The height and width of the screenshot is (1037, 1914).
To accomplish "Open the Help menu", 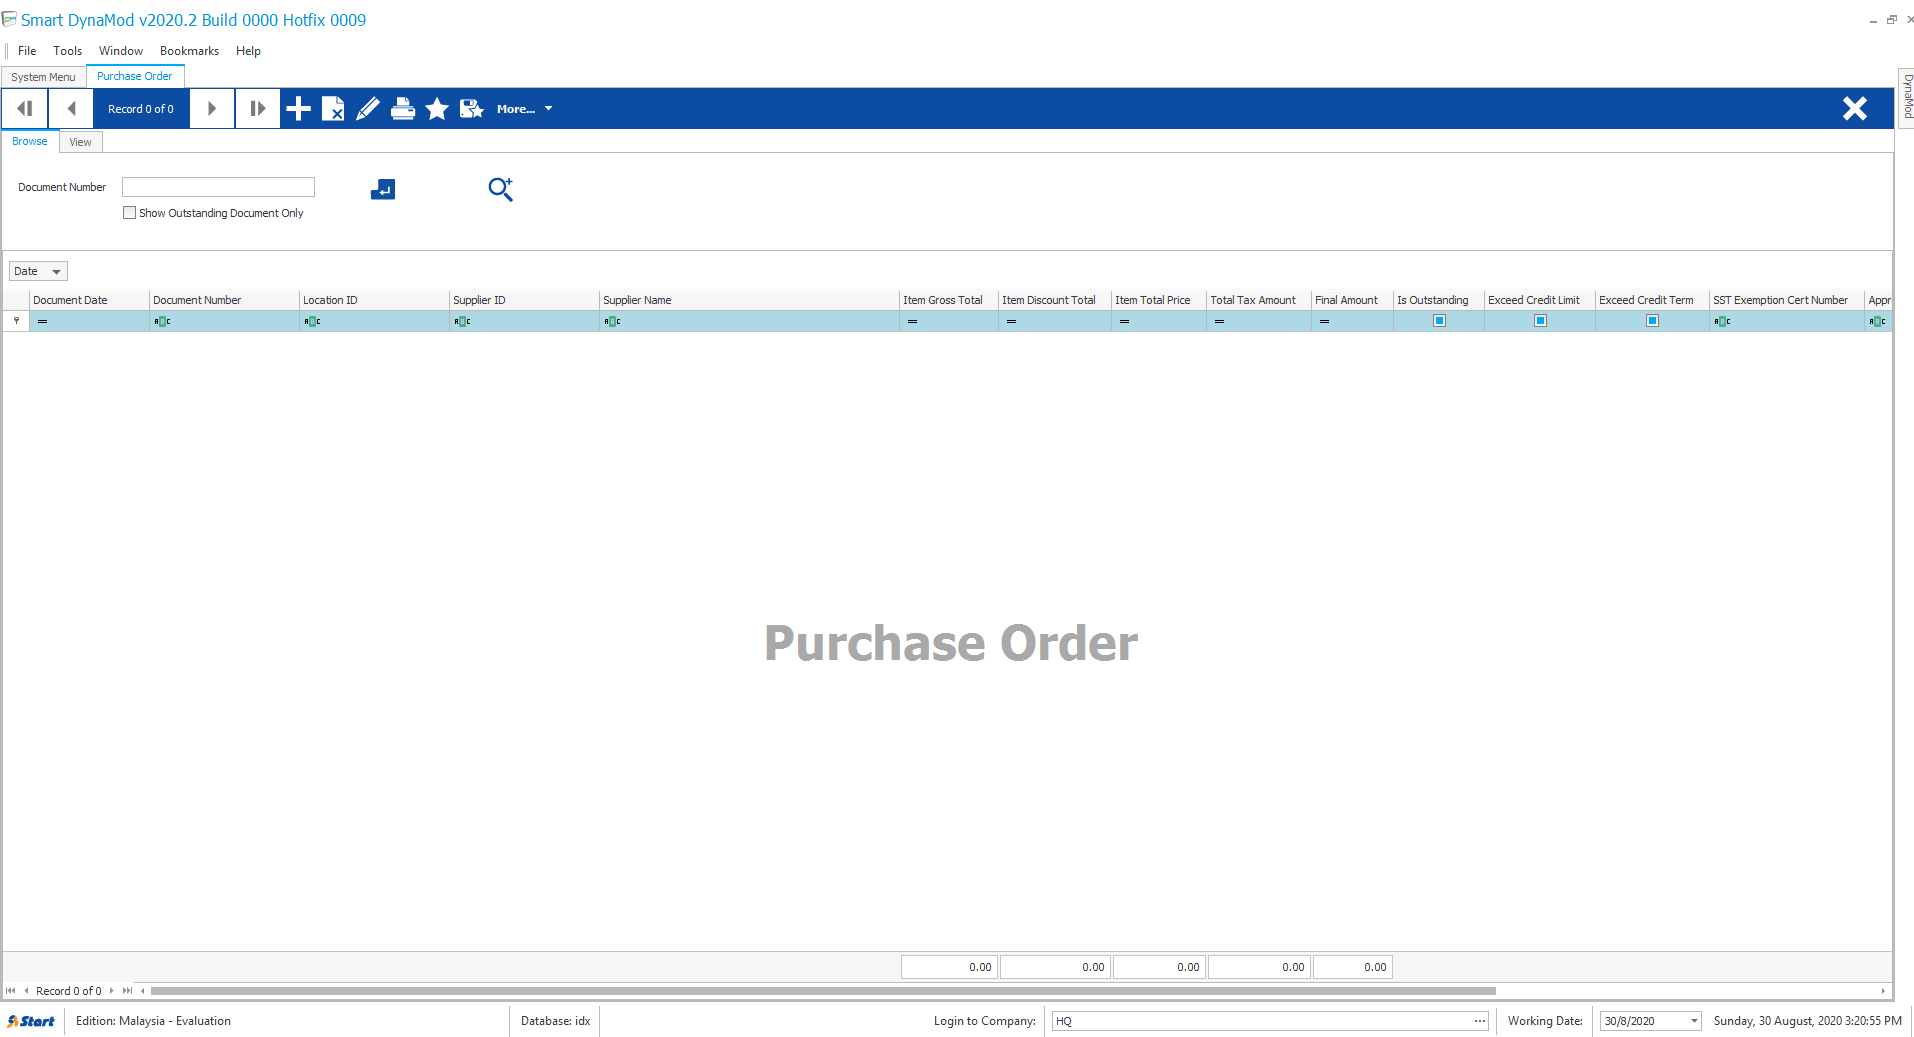I will click(x=248, y=51).
